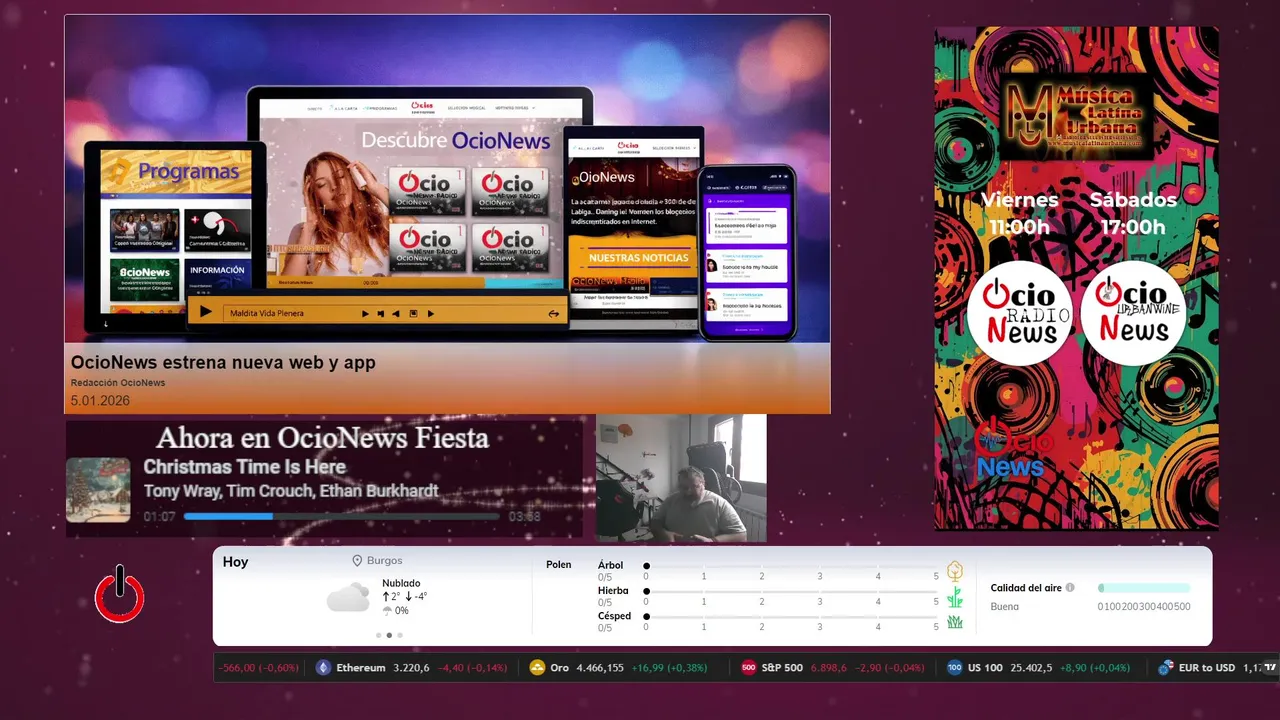Click the -566,00 (-0,60%) ticker change

coord(258,668)
